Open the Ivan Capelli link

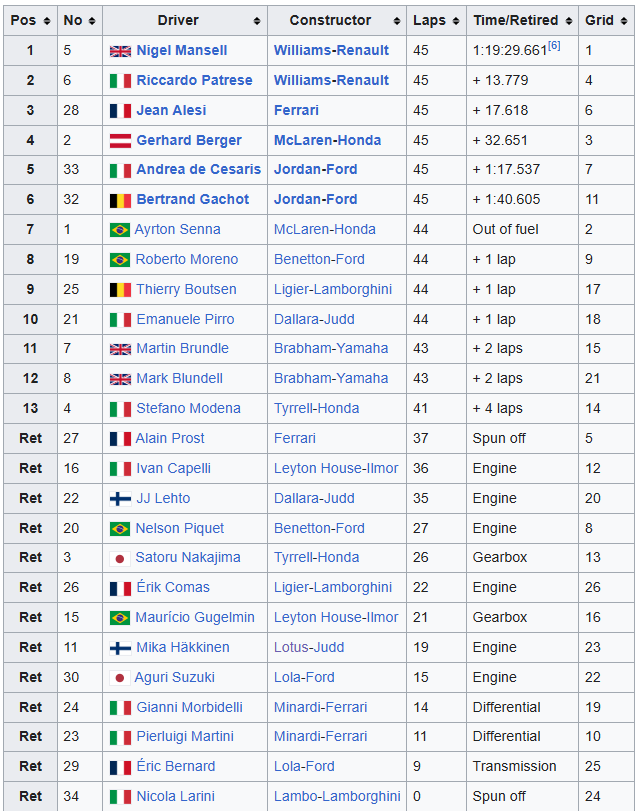(174, 468)
